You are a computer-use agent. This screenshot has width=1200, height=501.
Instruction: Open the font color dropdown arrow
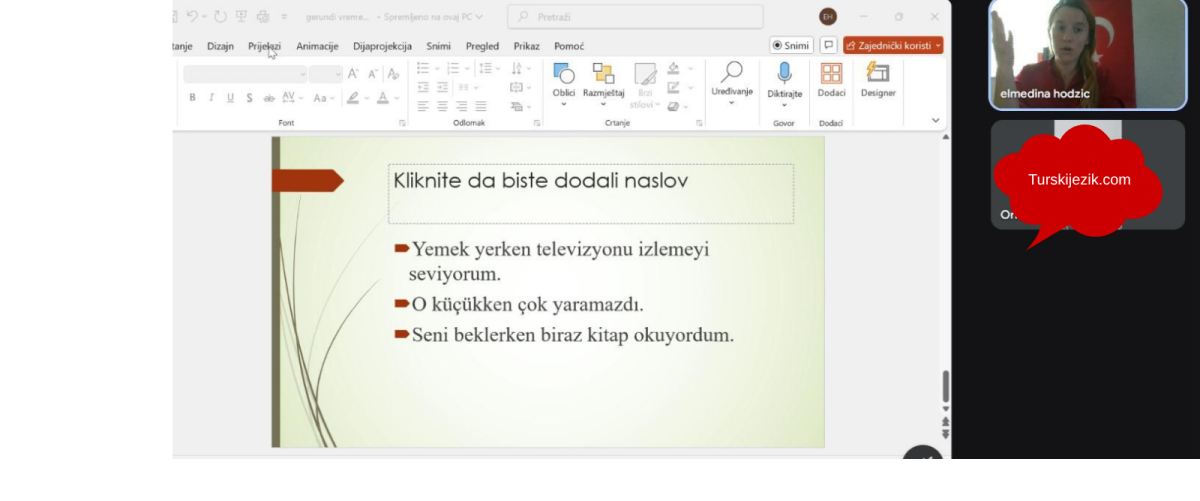pos(397,98)
